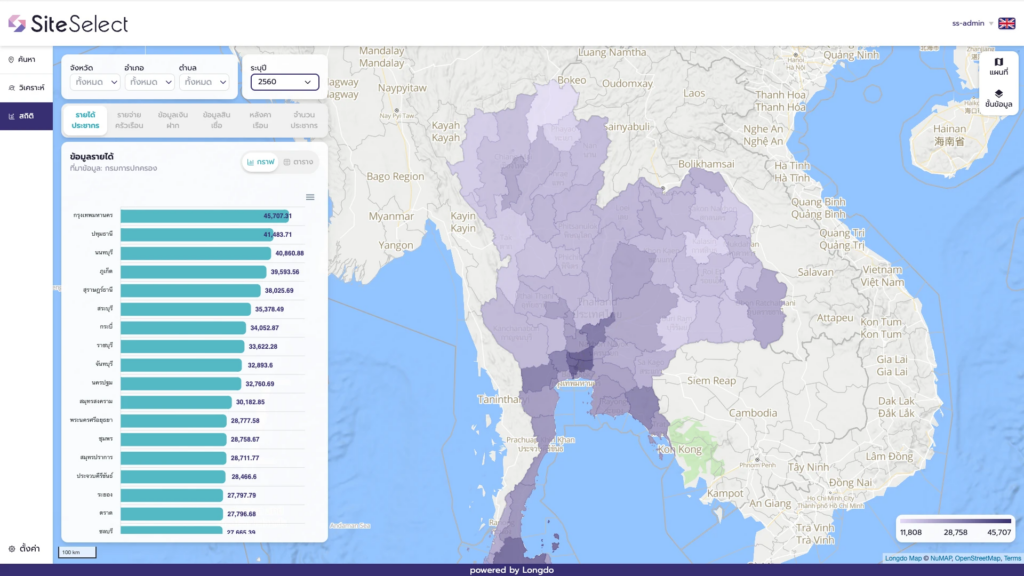The height and width of the screenshot is (576, 1024).
Task: Go to ค้นหา search in sidebar
Action: point(26,60)
